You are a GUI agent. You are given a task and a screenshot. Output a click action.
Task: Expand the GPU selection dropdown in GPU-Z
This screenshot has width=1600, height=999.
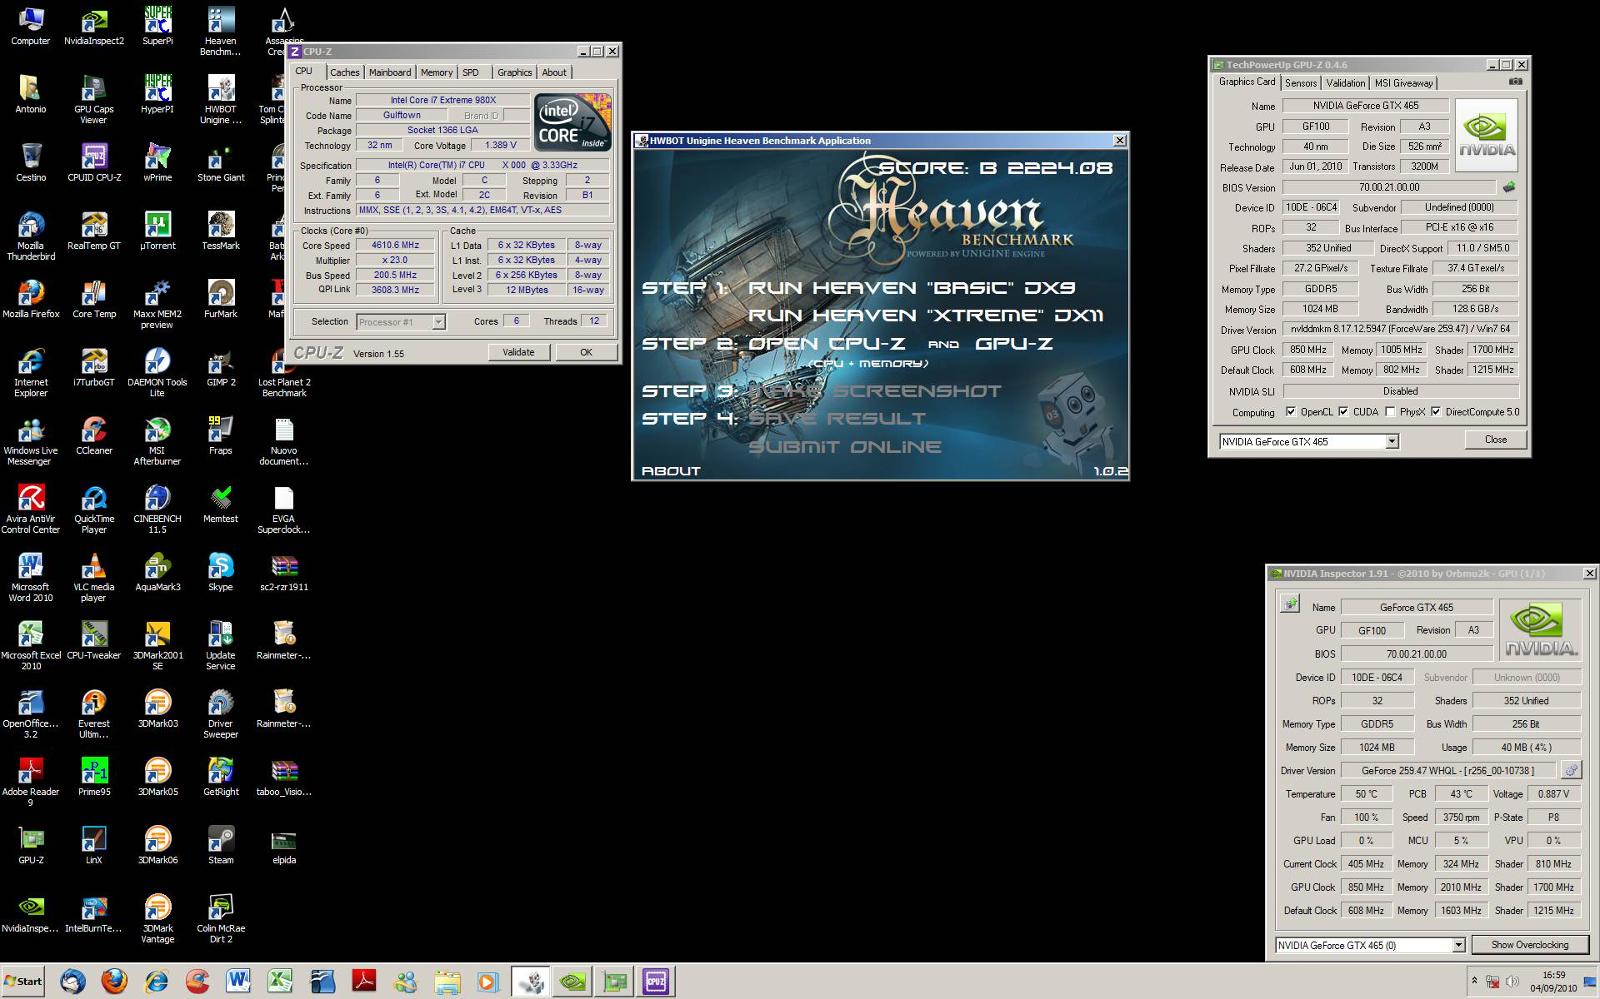1391,441
